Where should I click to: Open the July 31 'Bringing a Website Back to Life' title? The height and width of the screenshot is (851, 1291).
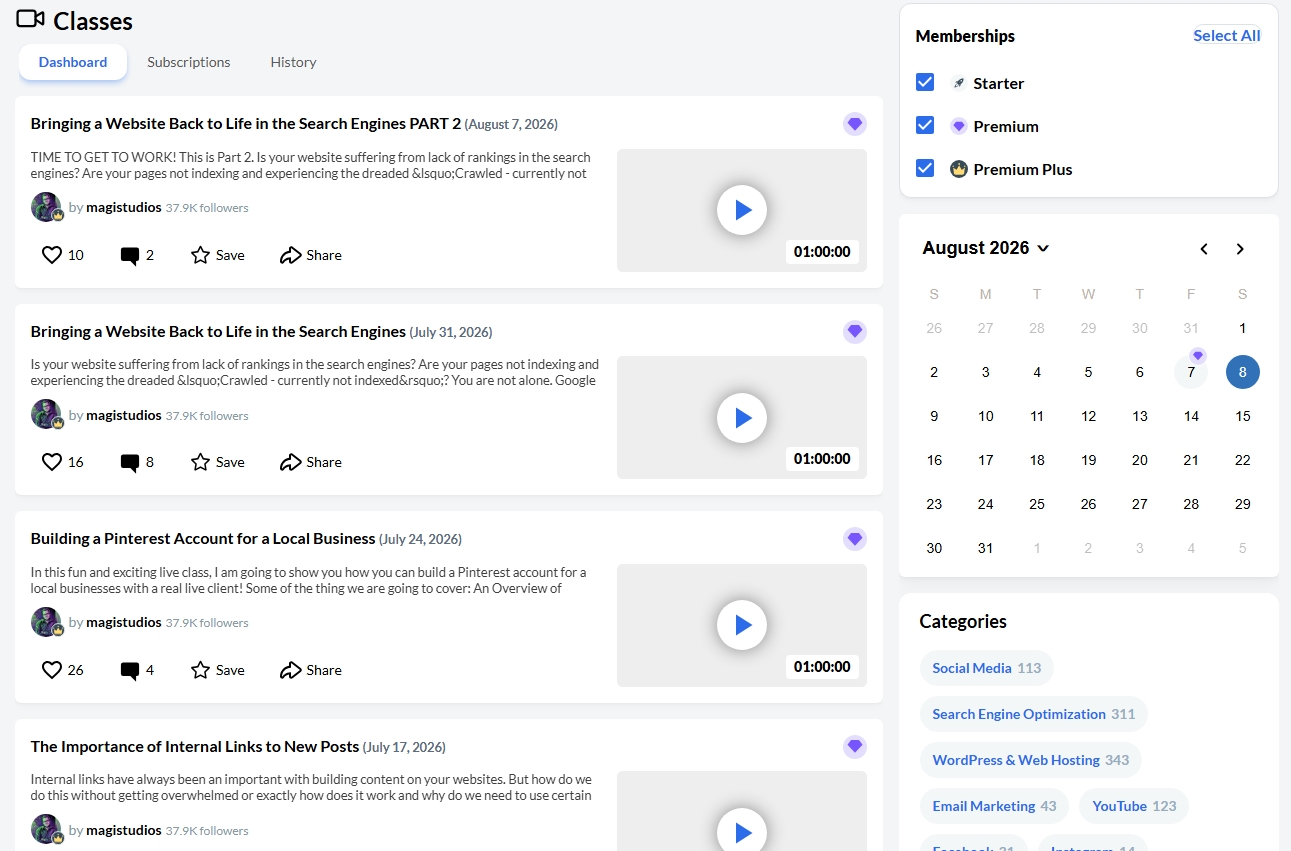point(218,331)
